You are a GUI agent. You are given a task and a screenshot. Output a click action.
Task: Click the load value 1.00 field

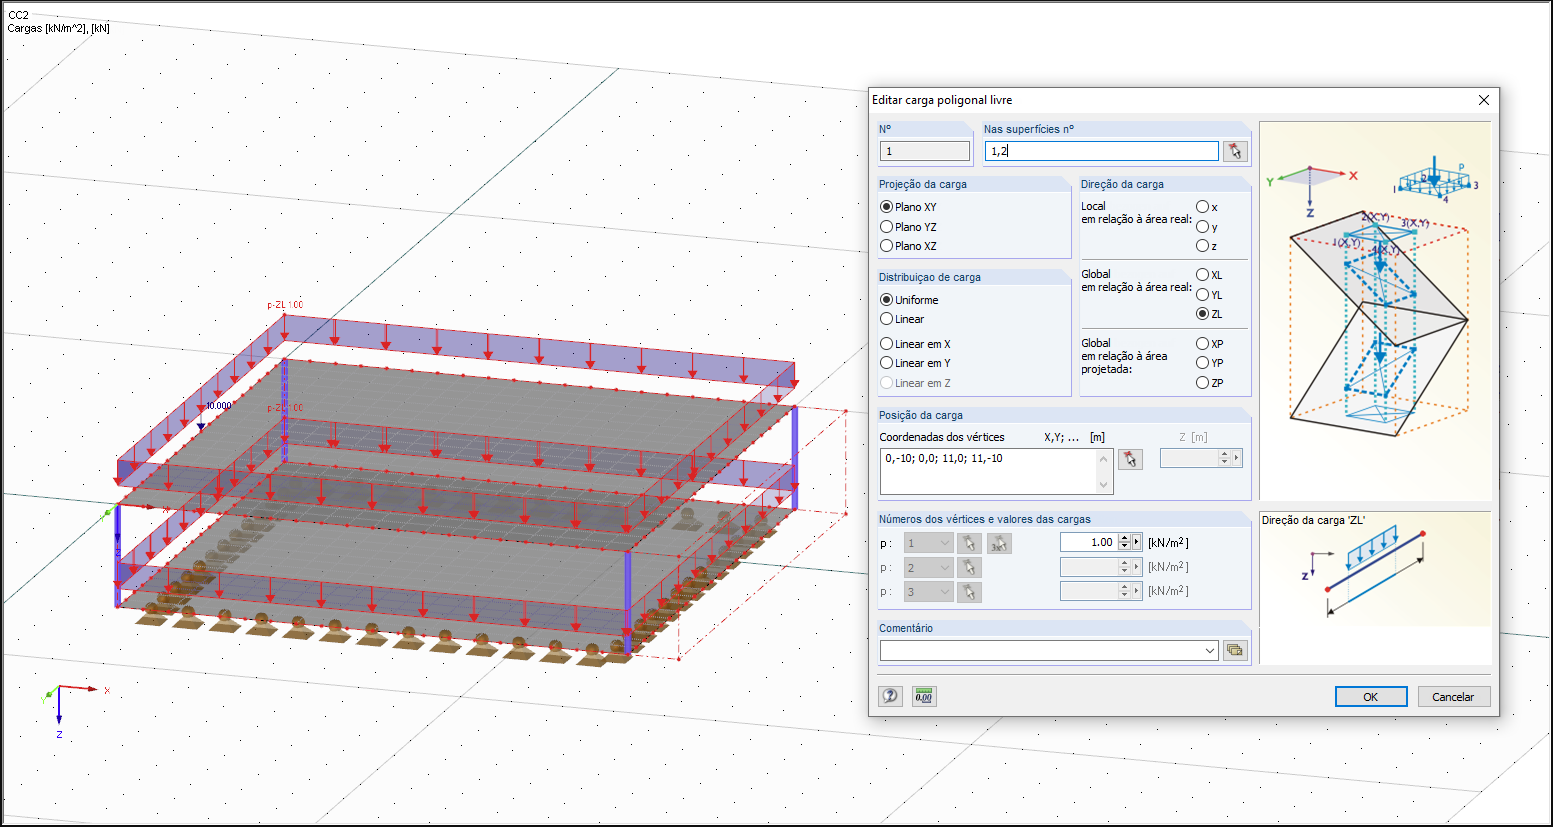tap(1088, 542)
